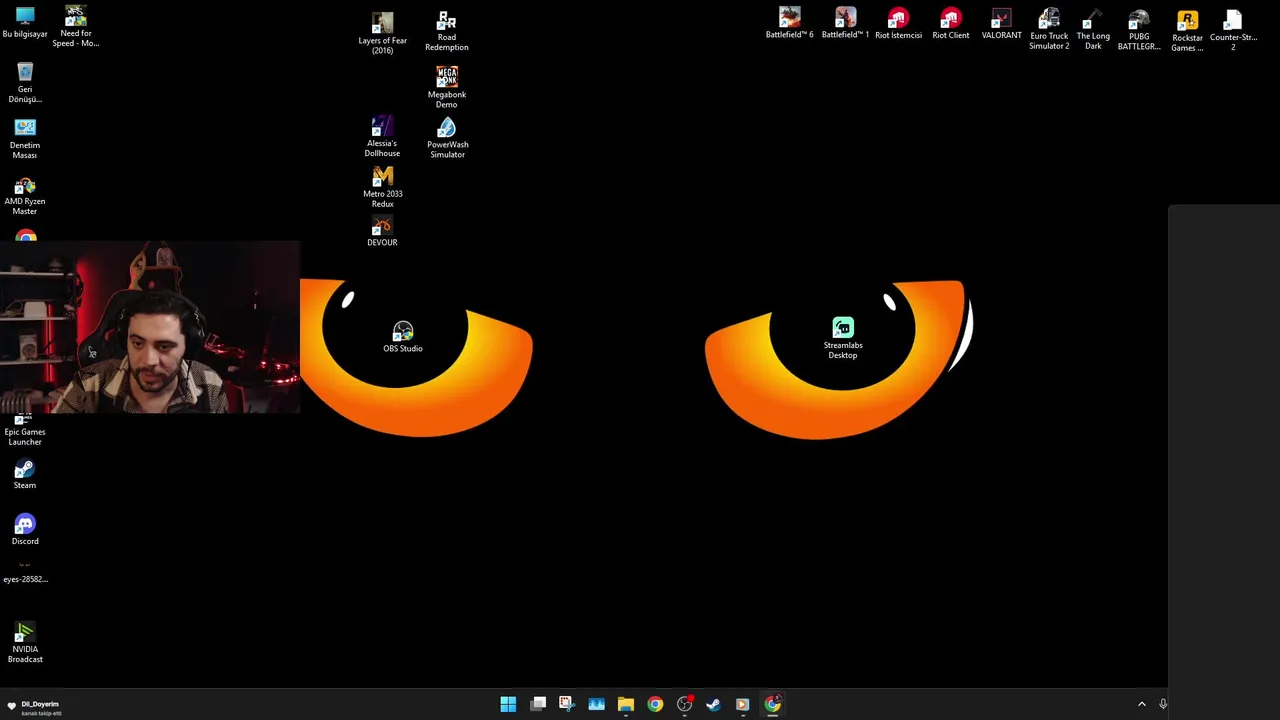
Task: Open File Explorer from the taskbar
Action: (x=626, y=704)
